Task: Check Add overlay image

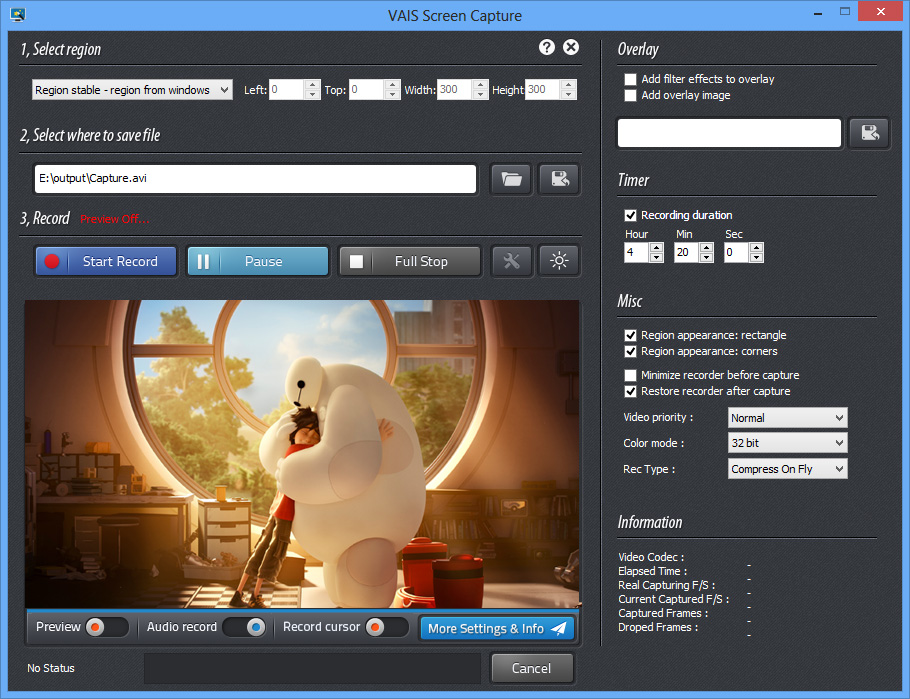Action: pos(630,96)
